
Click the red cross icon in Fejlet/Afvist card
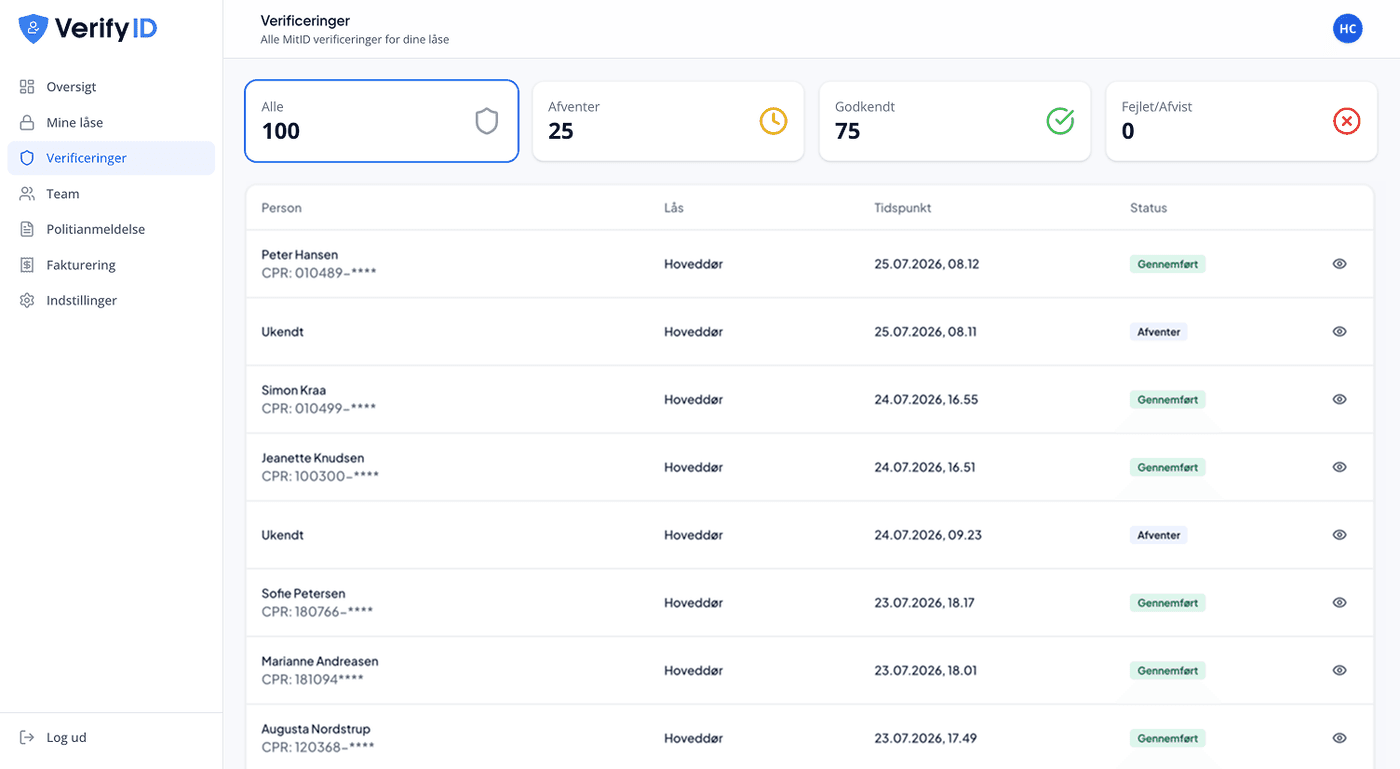click(x=1347, y=121)
